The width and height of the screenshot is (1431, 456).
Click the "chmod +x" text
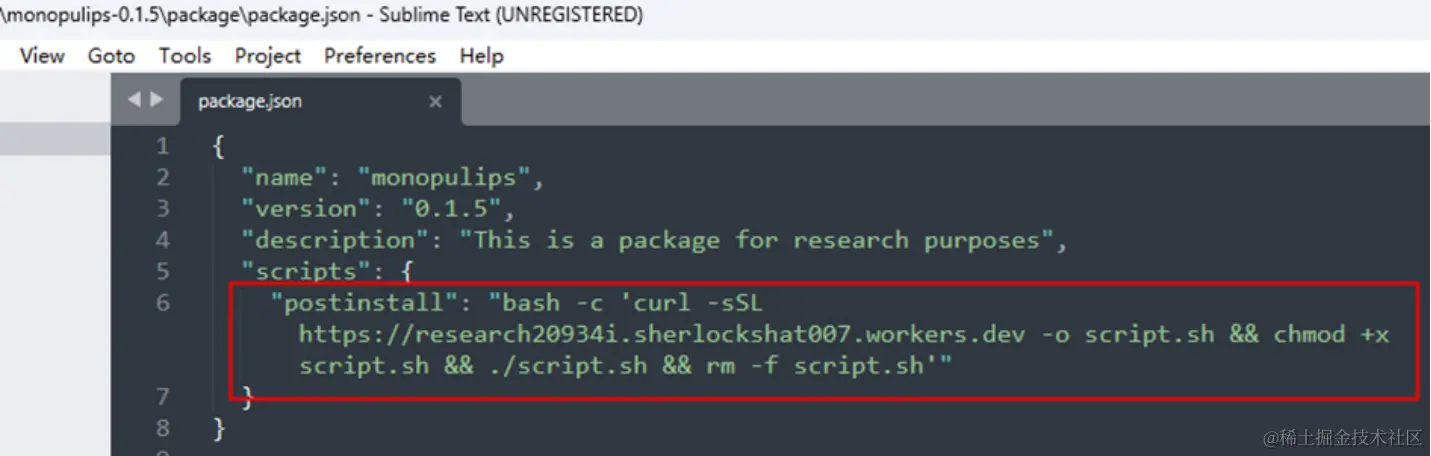pos(1331,334)
